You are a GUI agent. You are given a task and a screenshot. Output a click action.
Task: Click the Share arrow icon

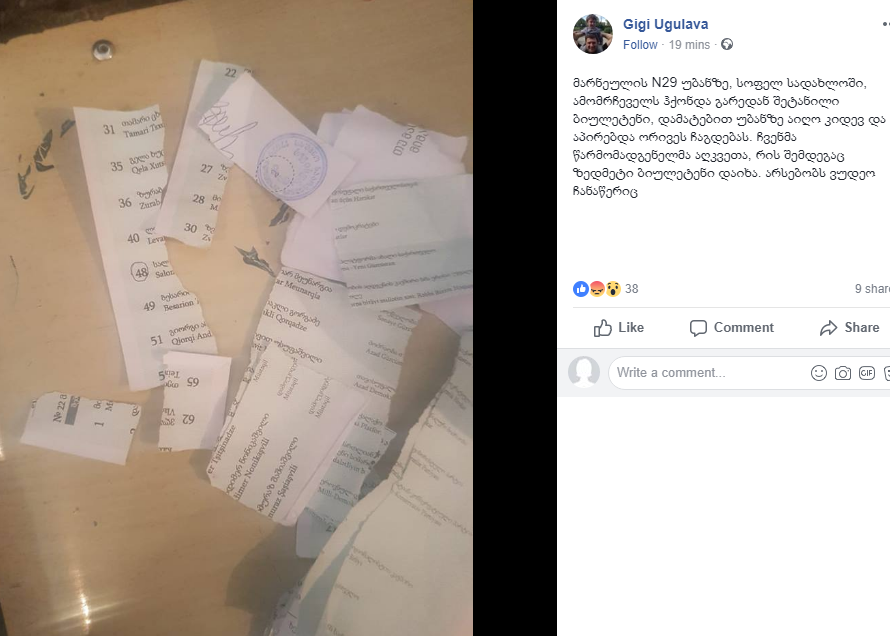[829, 328]
